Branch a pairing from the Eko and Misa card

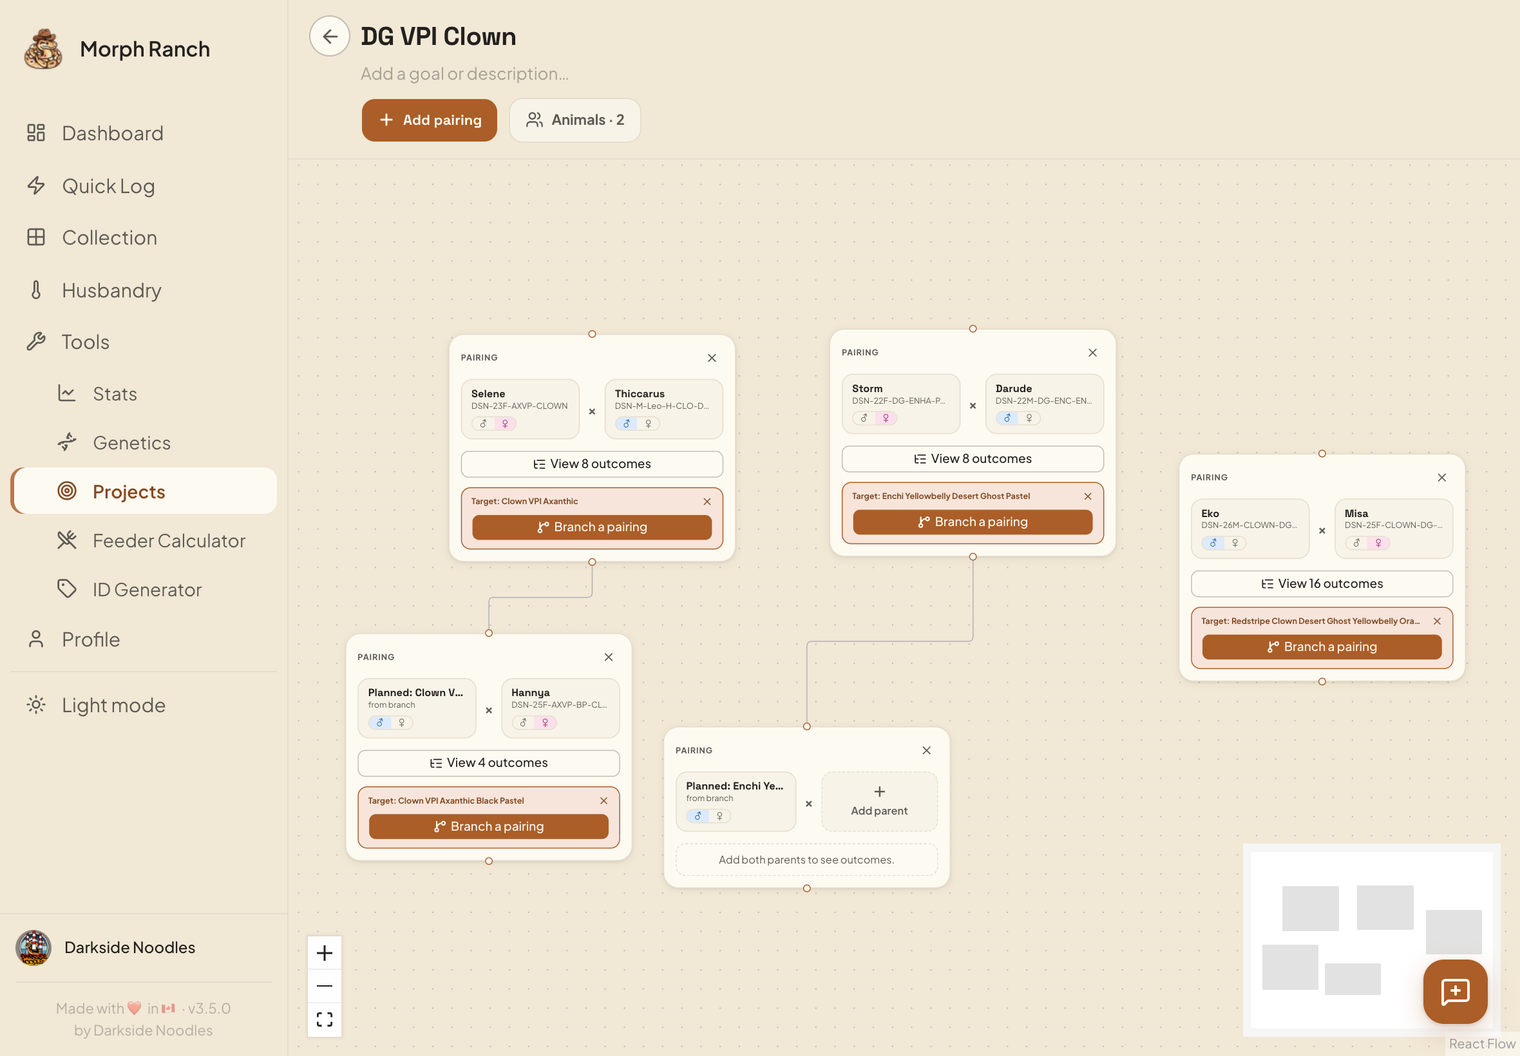1322,647
